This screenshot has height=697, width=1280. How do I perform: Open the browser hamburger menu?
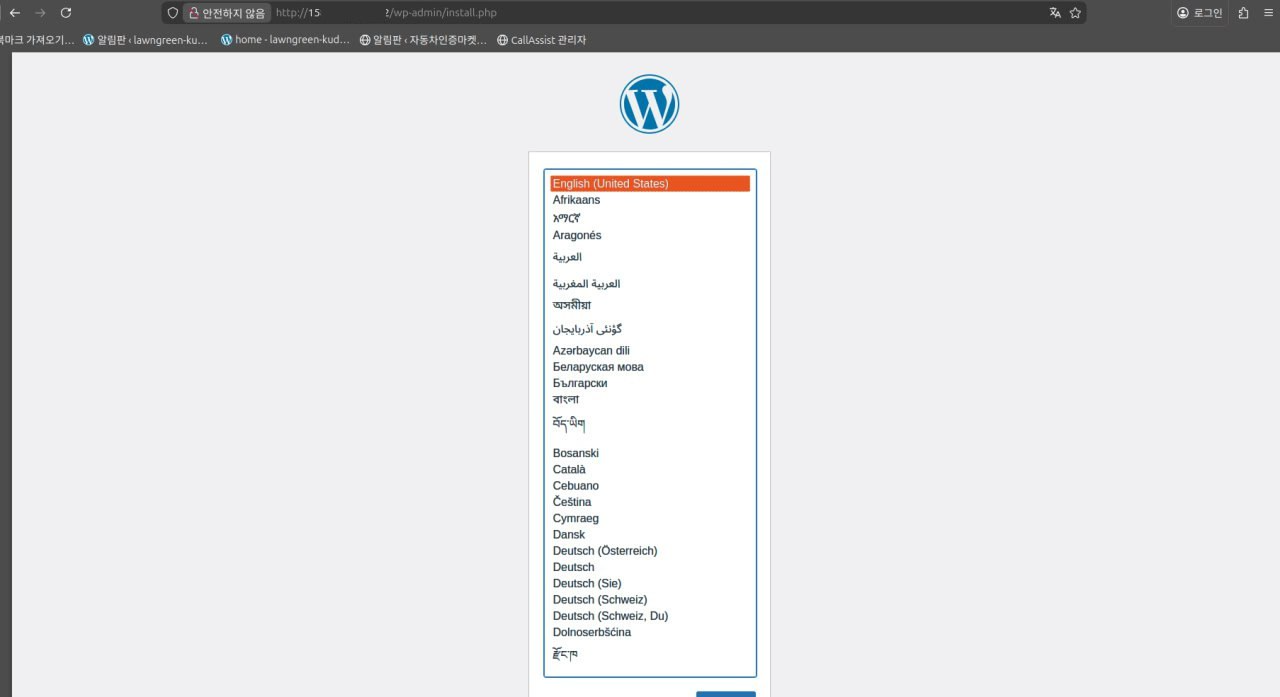[1268, 13]
